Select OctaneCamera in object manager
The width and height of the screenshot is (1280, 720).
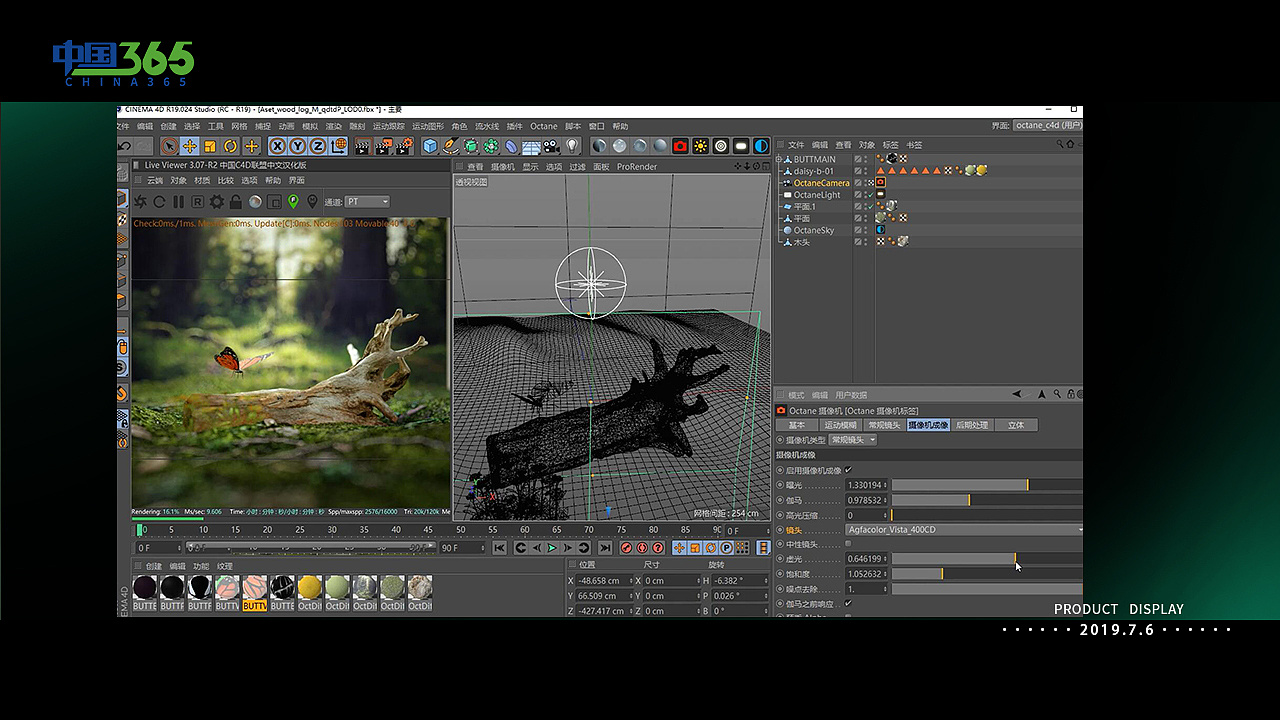pos(821,183)
